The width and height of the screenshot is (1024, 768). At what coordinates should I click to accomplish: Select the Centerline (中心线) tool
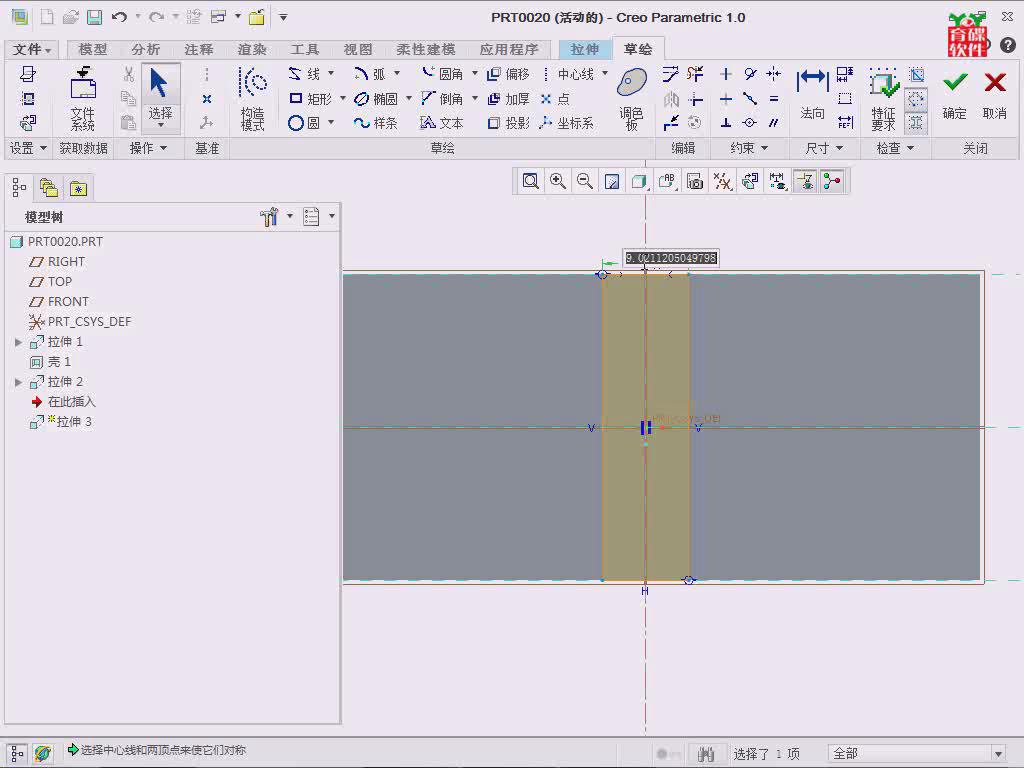coord(568,74)
